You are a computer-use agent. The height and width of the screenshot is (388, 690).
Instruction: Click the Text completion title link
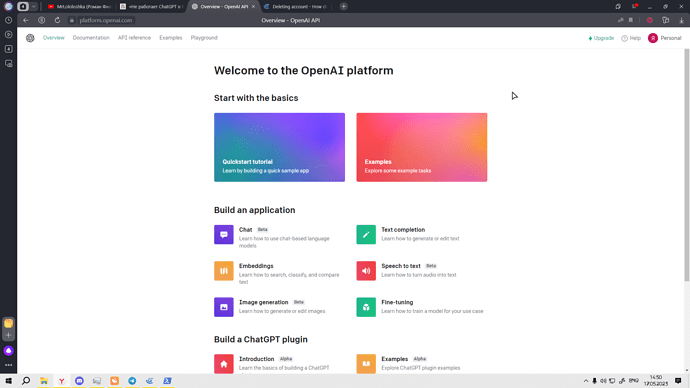click(403, 230)
